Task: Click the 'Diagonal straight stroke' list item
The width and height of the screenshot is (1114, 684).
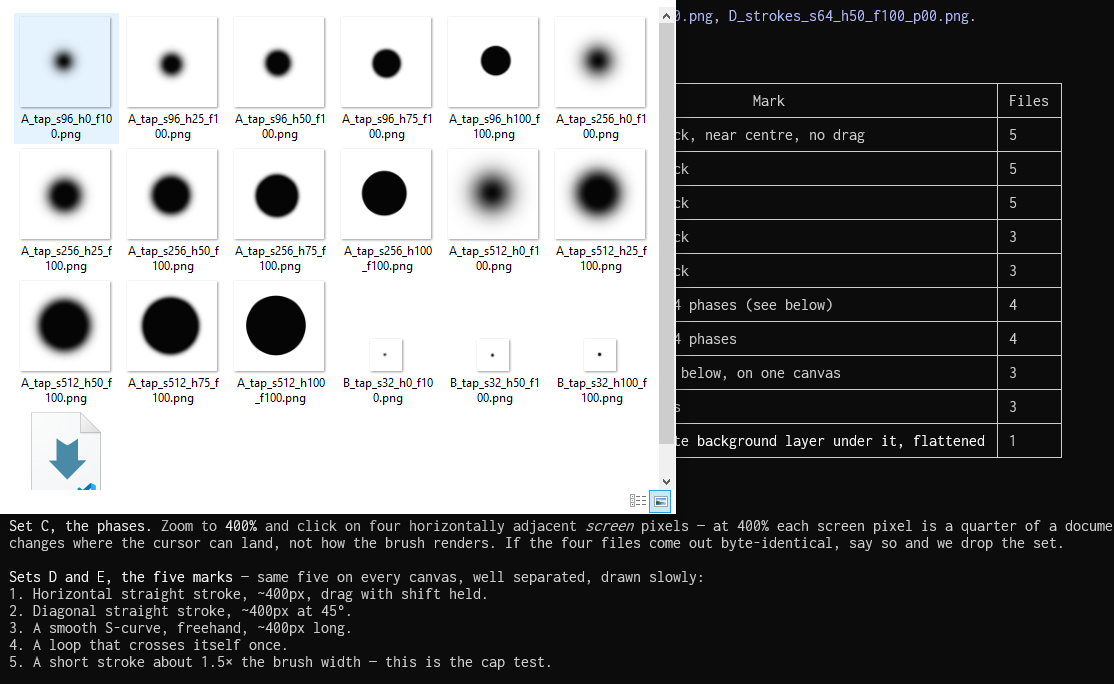Action: click(180, 612)
